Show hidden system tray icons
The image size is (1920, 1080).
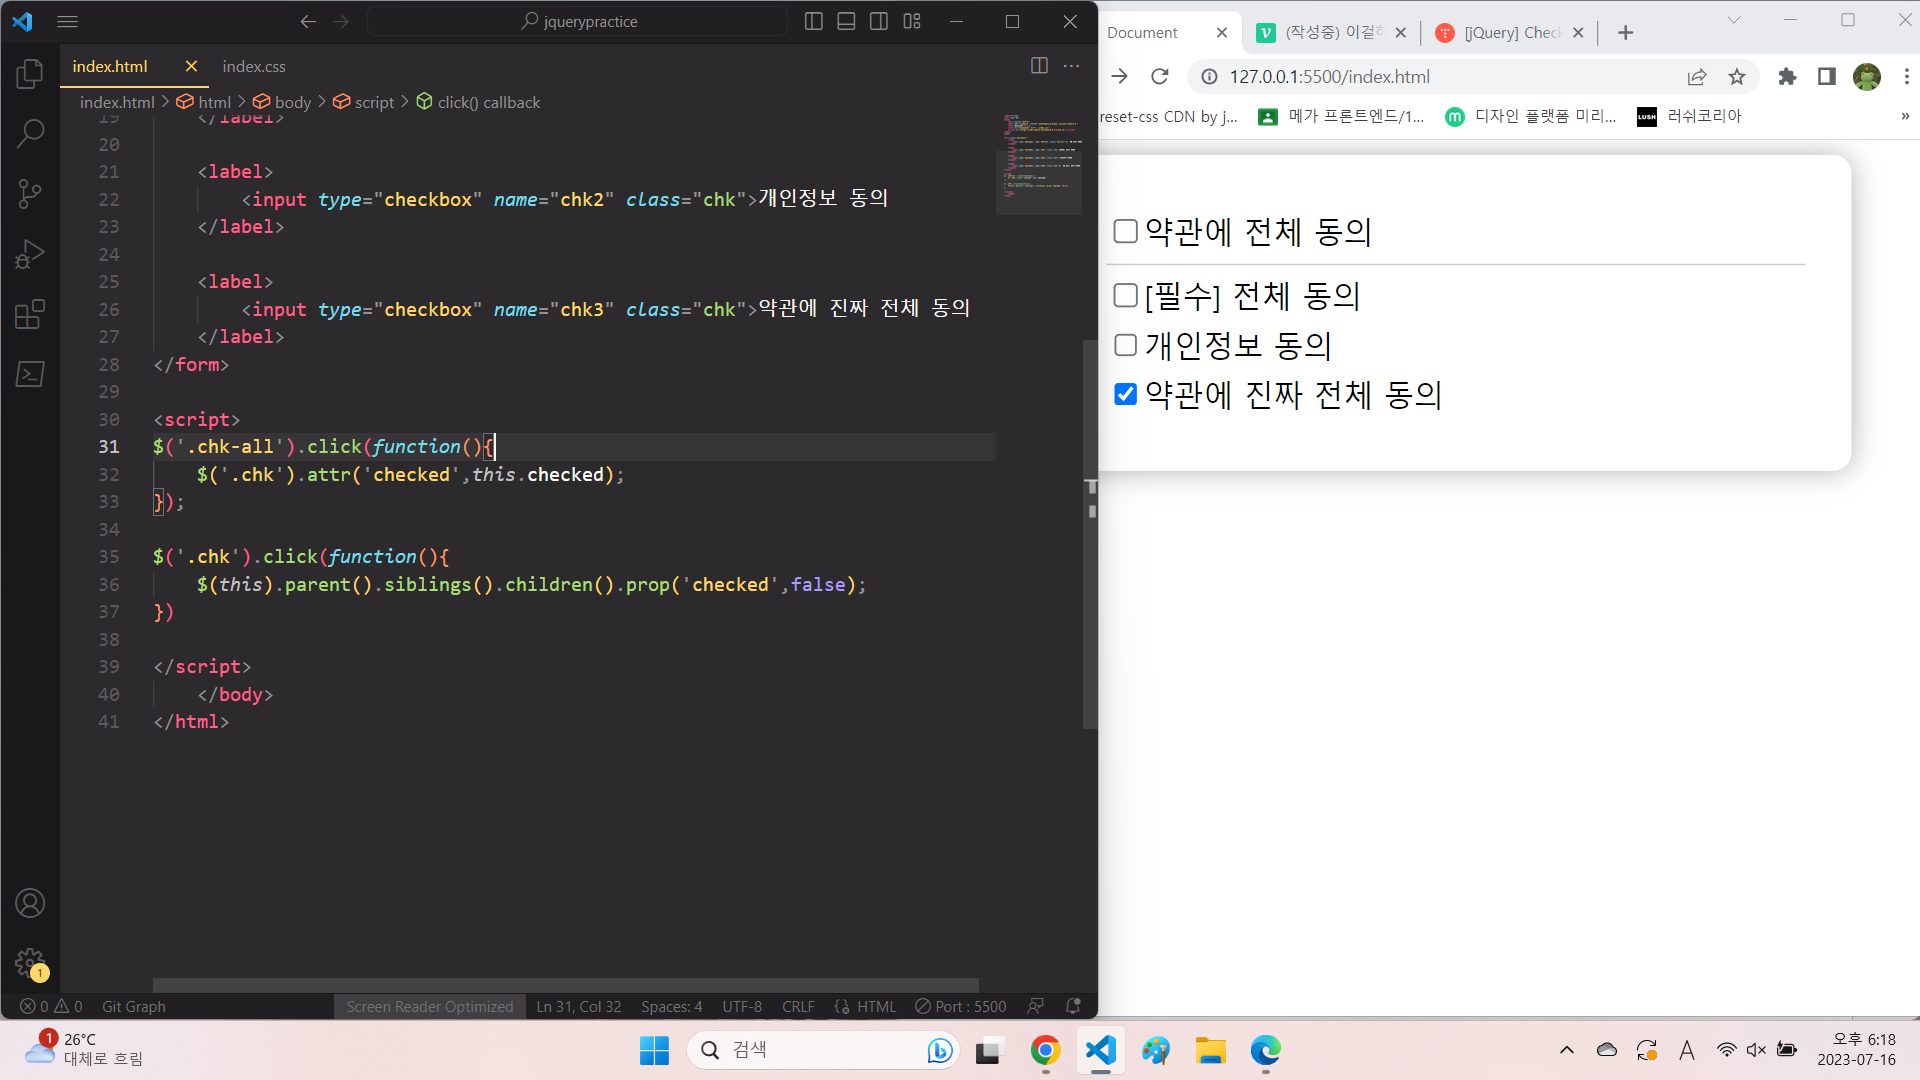(1567, 1050)
